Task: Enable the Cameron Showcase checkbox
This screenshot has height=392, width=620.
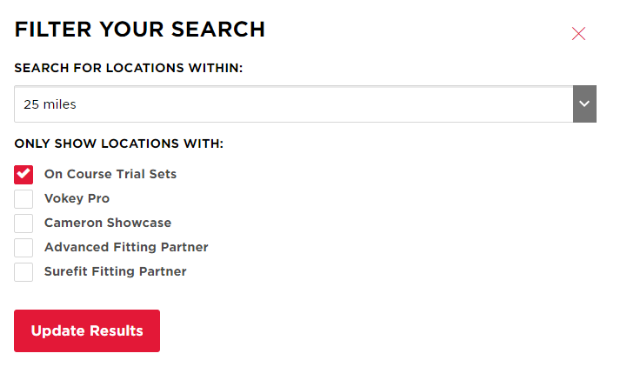Action: 23,223
